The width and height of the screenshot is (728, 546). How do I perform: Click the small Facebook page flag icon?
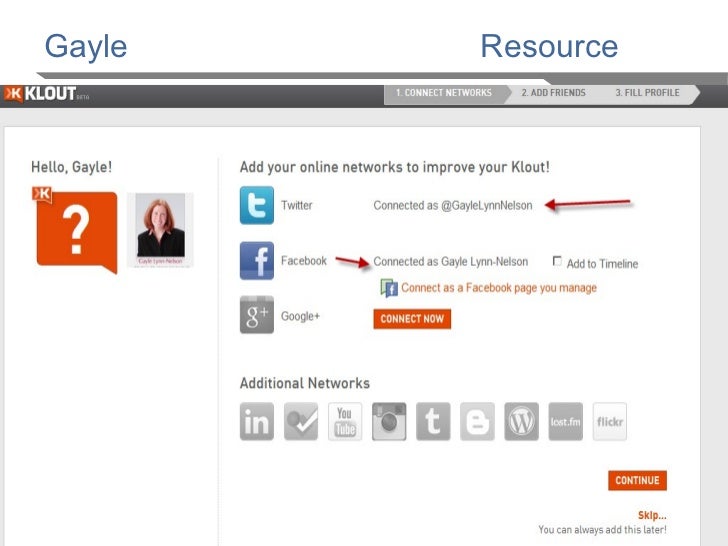point(389,288)
